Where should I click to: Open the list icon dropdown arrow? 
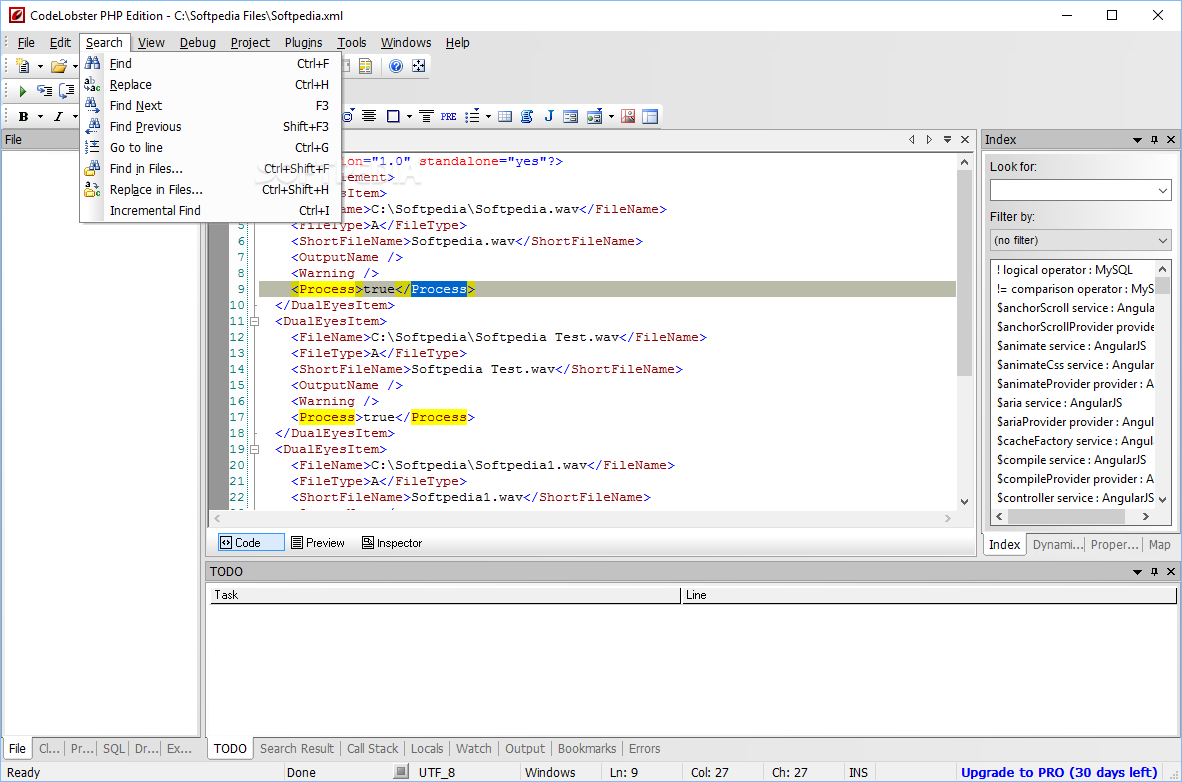coord(488,116)
